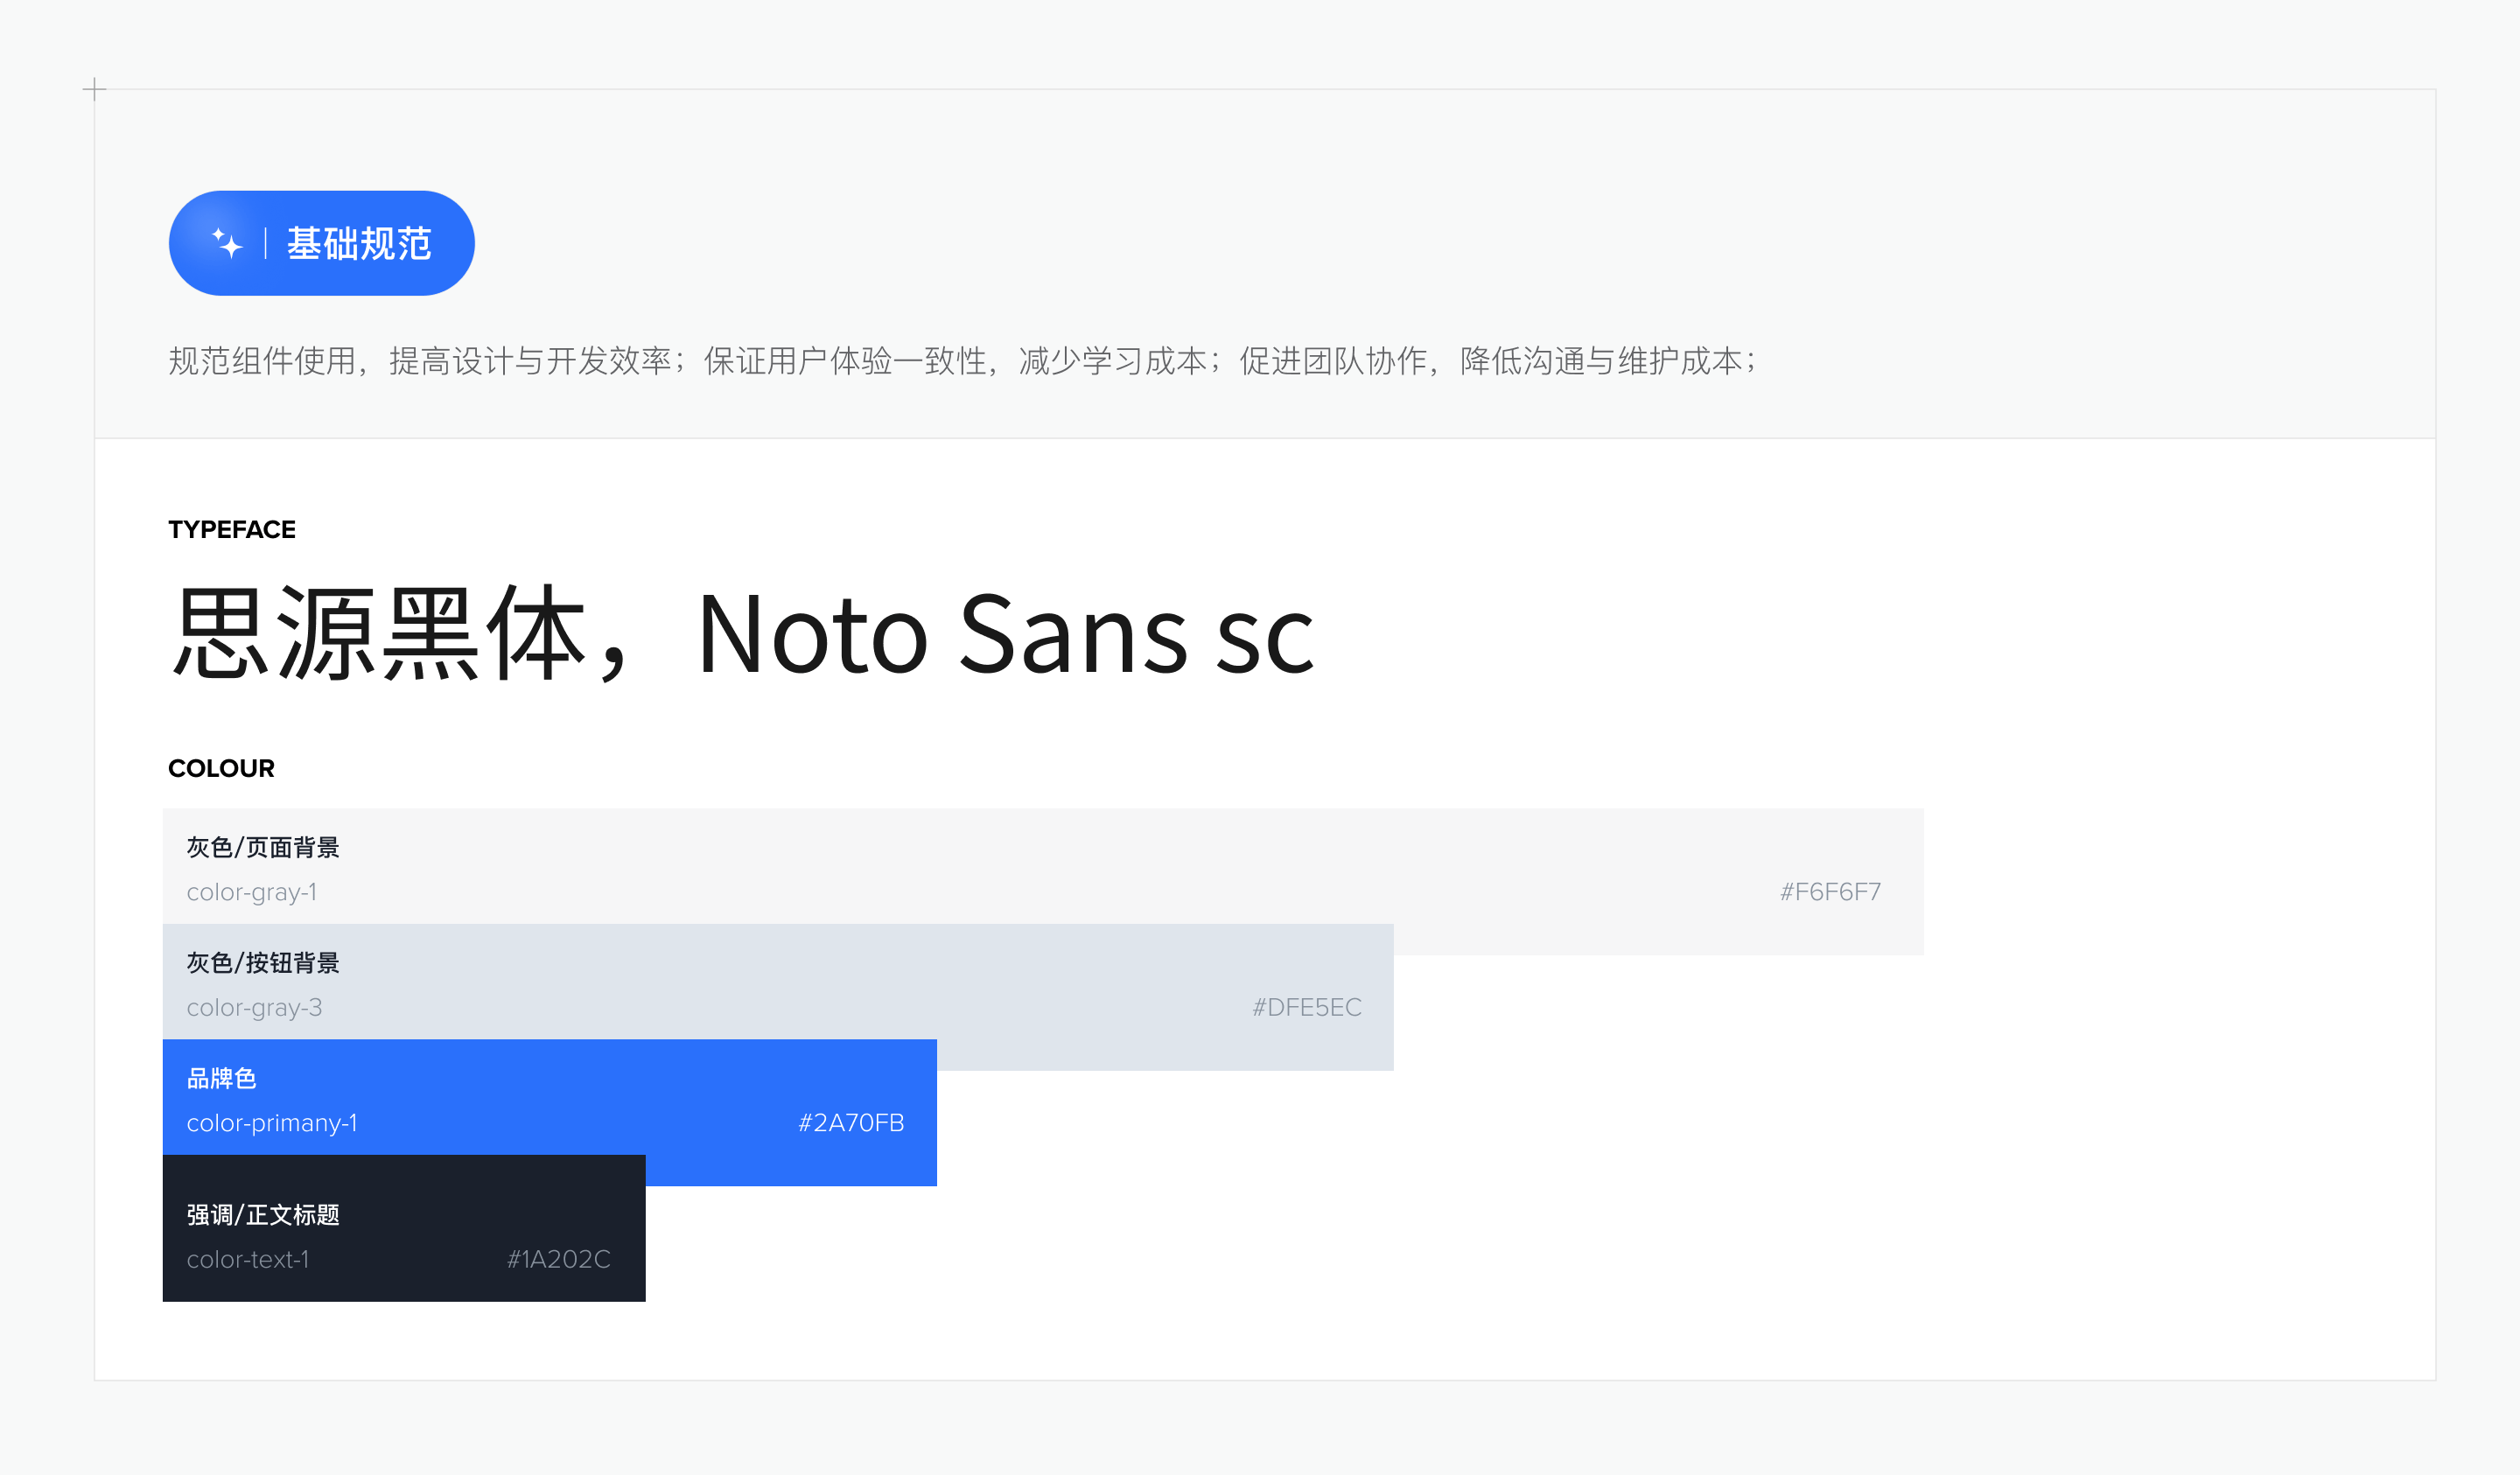This screenshot has width=2520, height=1475.
Task: Click the sparkle icon in the blue badge
Action: (228, 242)
